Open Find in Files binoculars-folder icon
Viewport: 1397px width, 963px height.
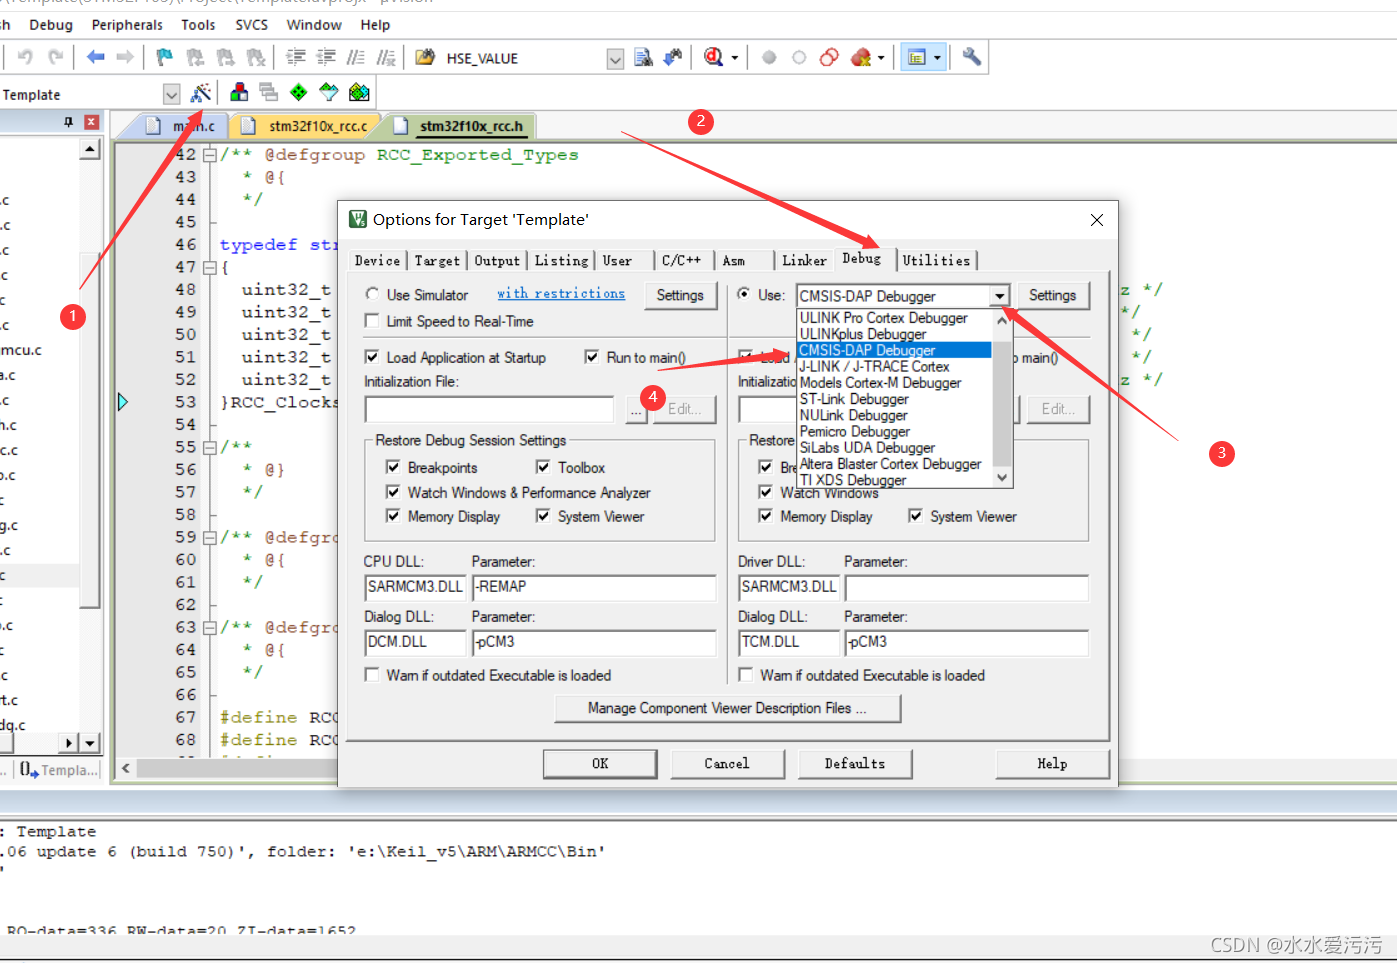425,57
